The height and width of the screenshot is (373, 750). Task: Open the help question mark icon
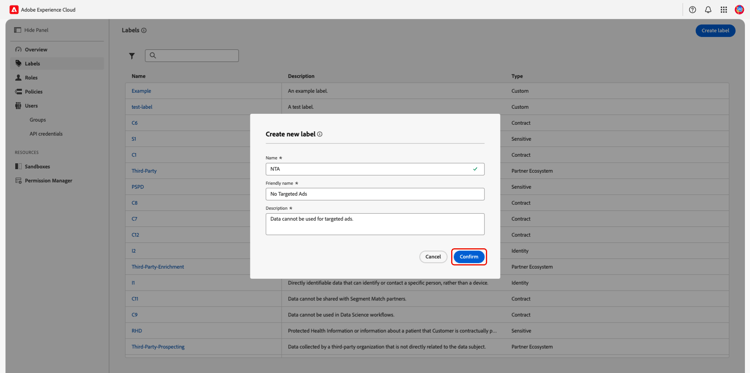click(x=692, y=10)
